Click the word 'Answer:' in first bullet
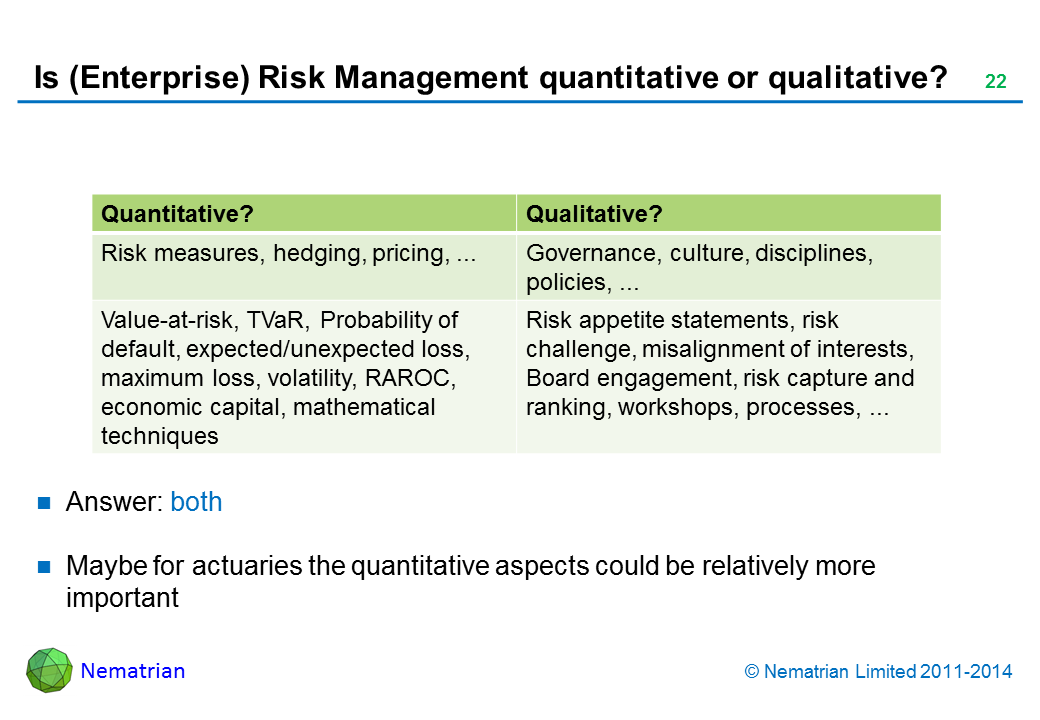 point(114,502)
